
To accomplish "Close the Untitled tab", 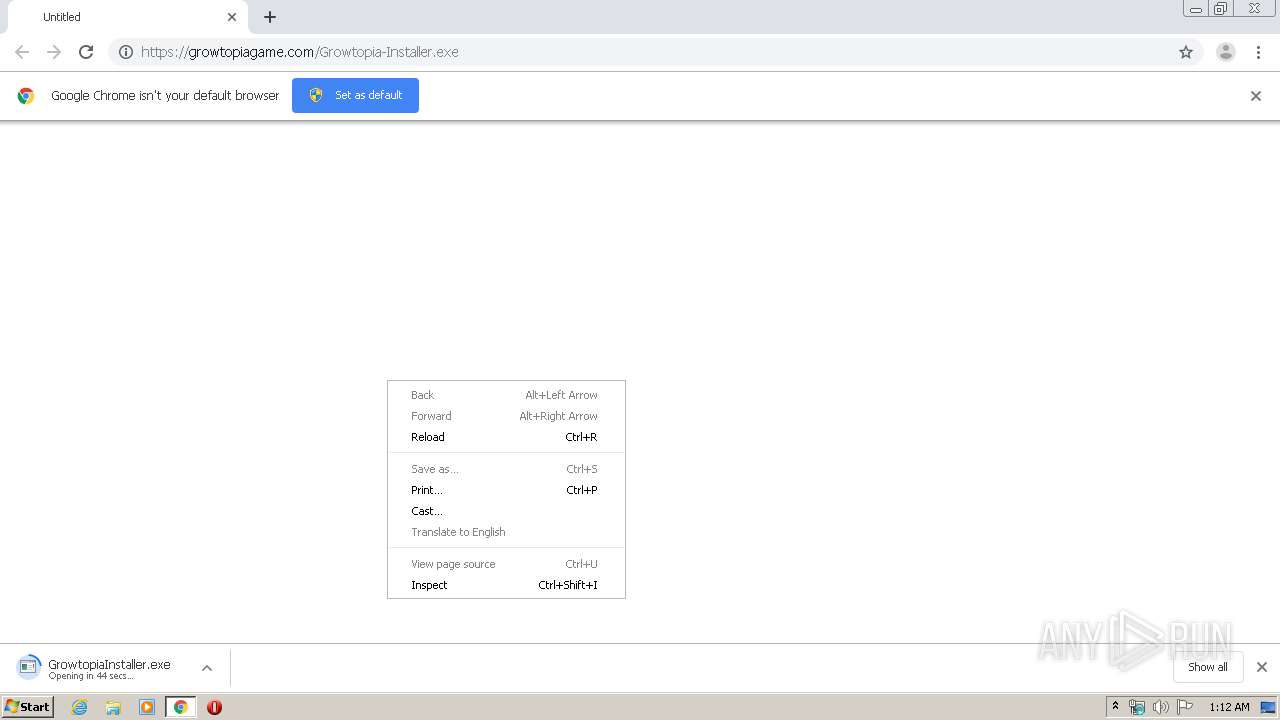I will (x=232, y=17).
